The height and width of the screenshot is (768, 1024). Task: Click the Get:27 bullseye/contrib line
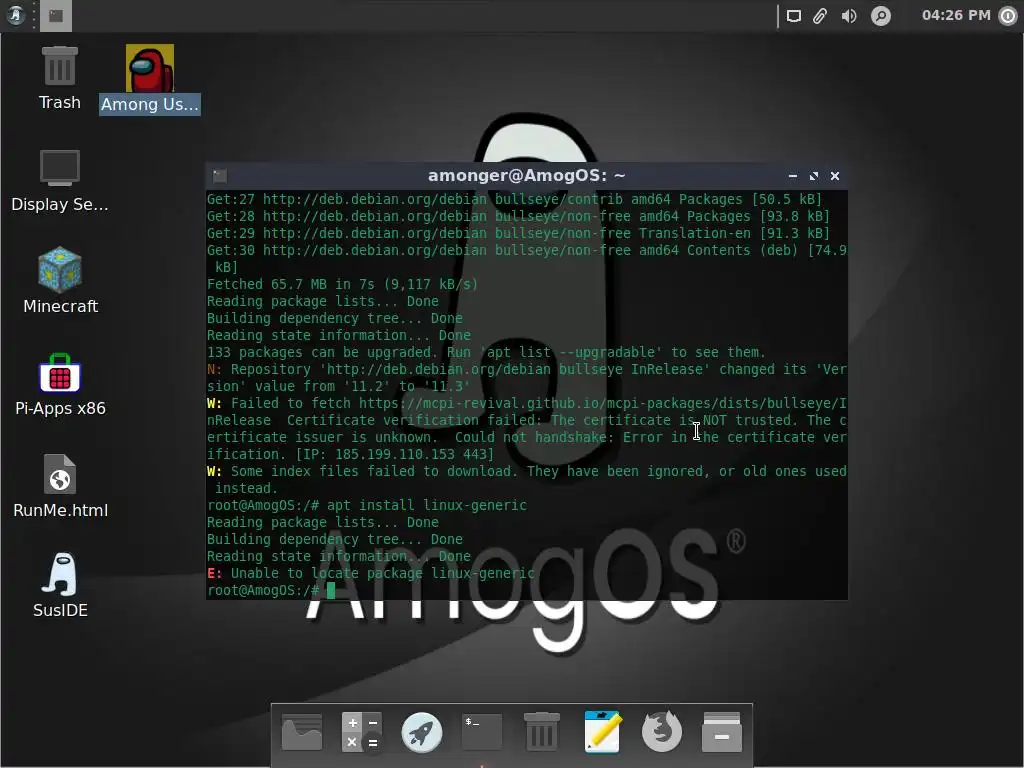514,200
